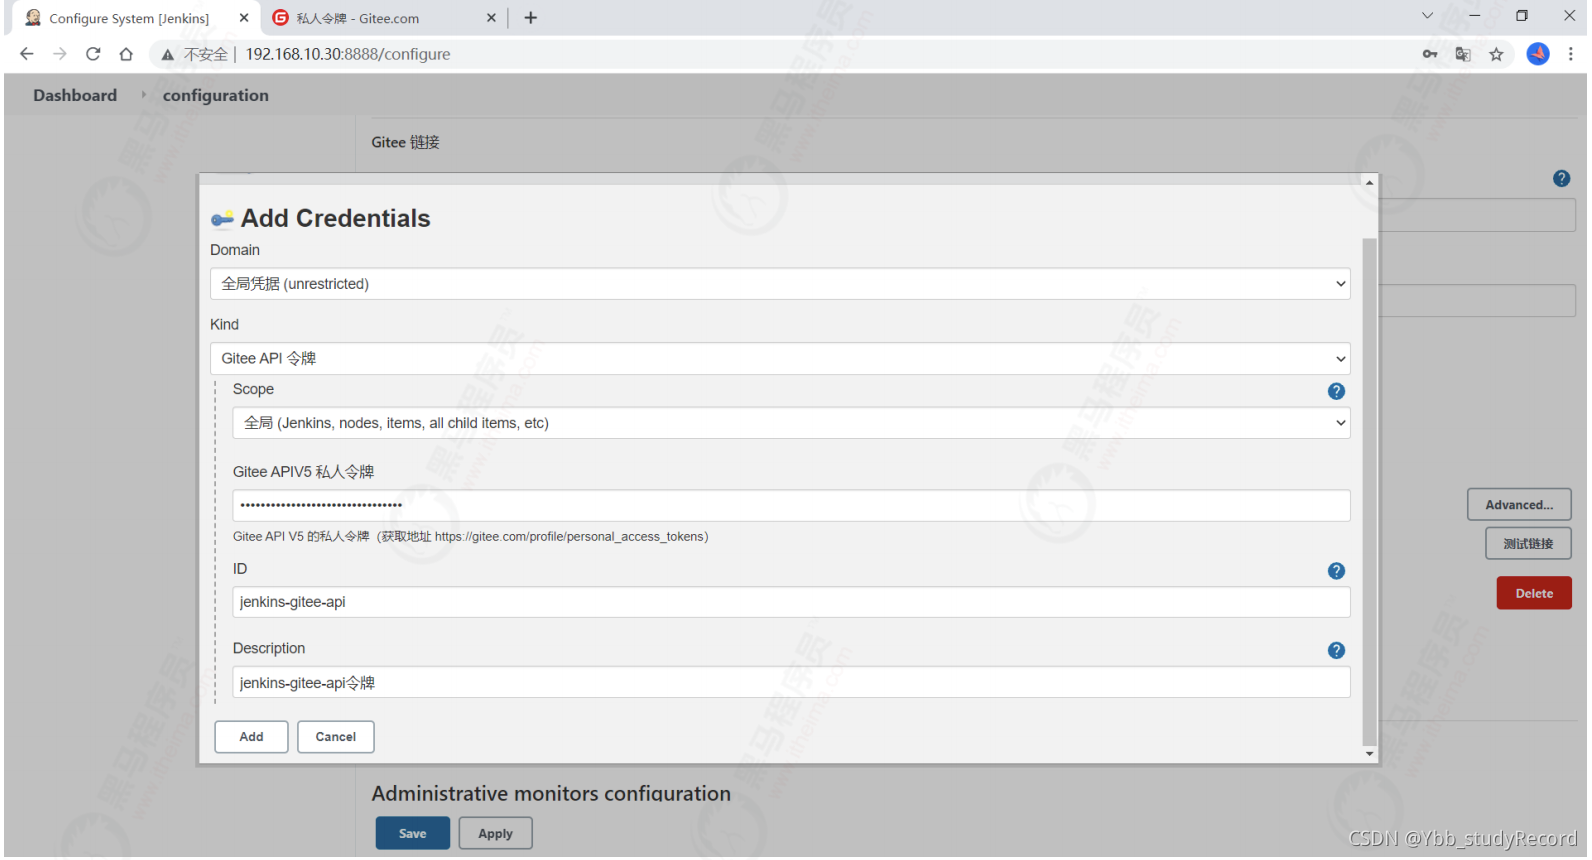Open the Chrome three-dot menu
The height and width of the screenshot is (860, 1592).
click(x=1571, y=54)
